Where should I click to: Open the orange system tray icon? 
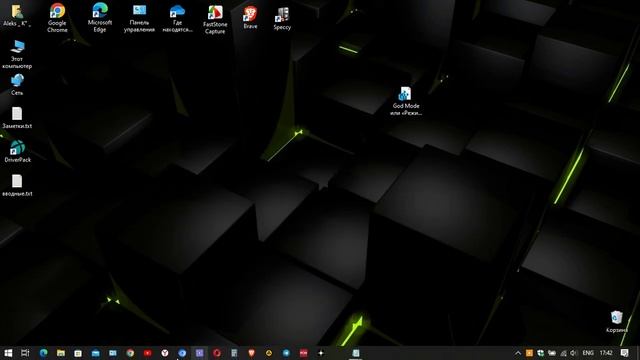(x=529, y=353)
